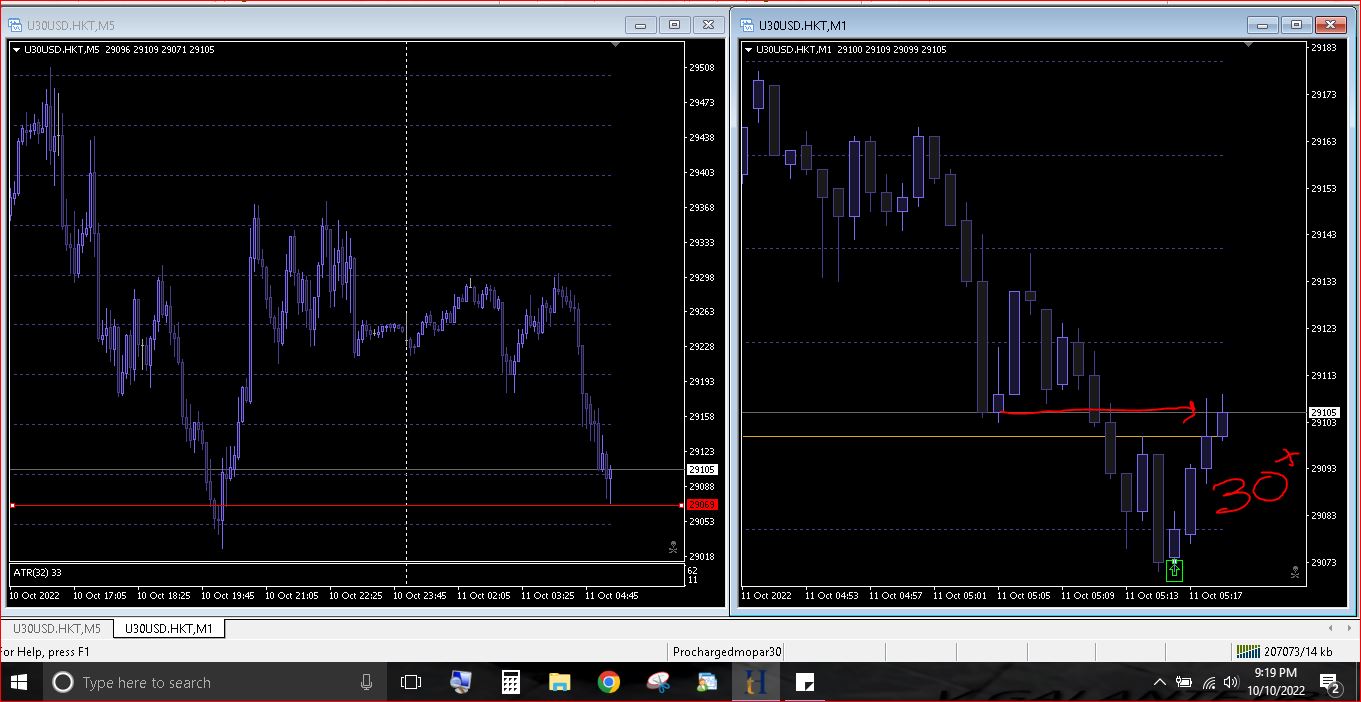The width and height of the screenshot is (1361, 702).
Task: Click the active trading terminal taskbar icon
Action: tap(755, 682)
